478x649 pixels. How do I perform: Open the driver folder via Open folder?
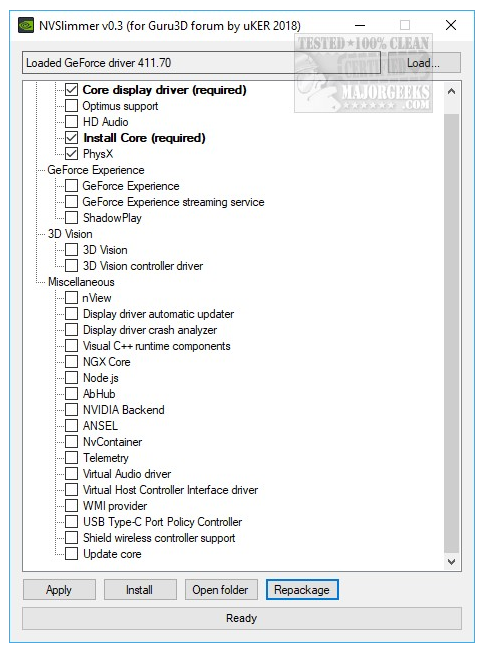pyautogui.click(x=221, y=589)
